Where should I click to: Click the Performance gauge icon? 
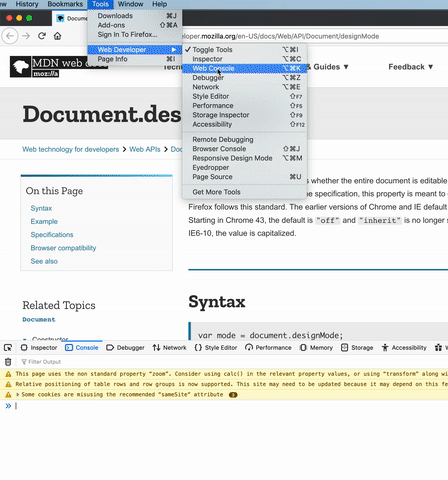[x=249, y=348]
